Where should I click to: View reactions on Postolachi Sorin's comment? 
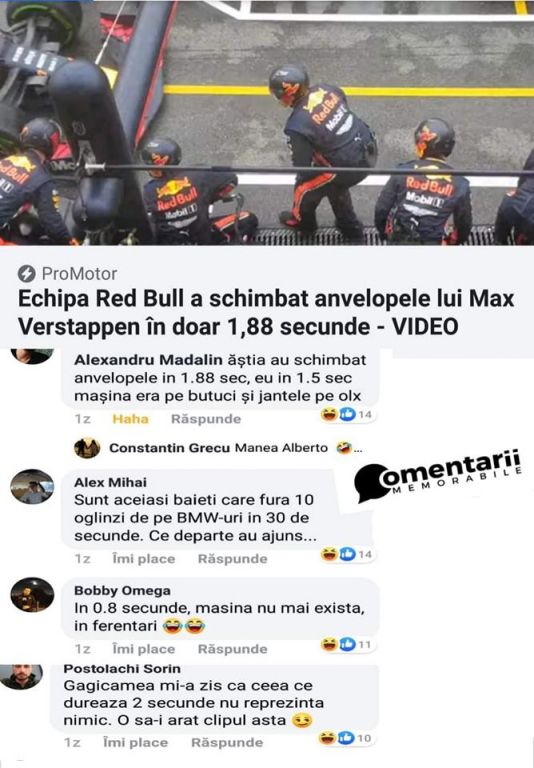[345, 738]
